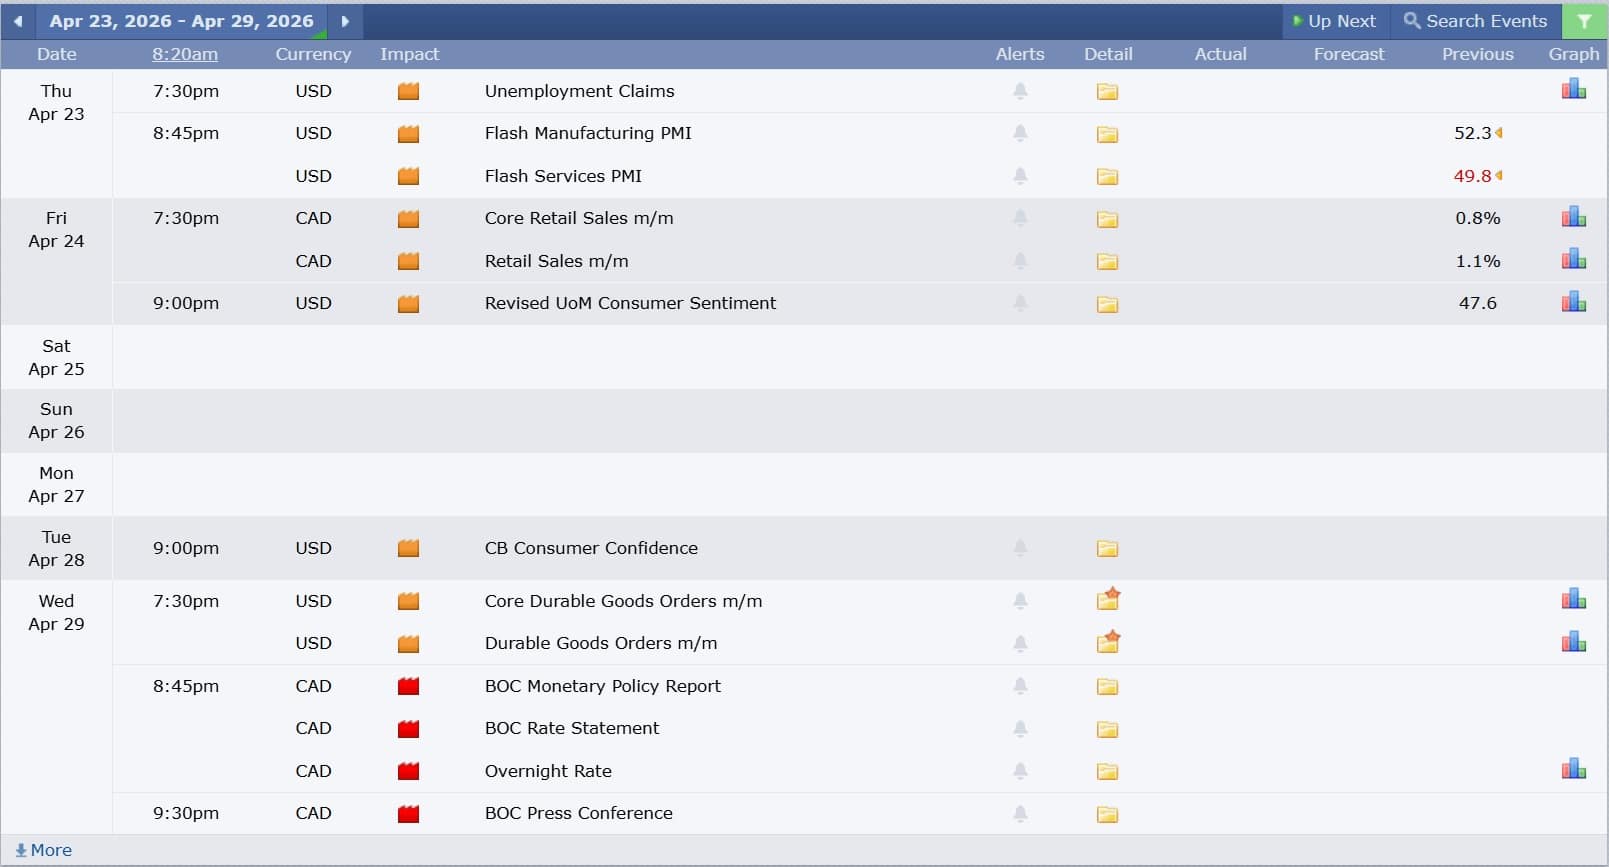This screenshot has height=867, width=1609.
Task: Open graph for Core Retail Sales m/m
Action: coord(1573,217)
